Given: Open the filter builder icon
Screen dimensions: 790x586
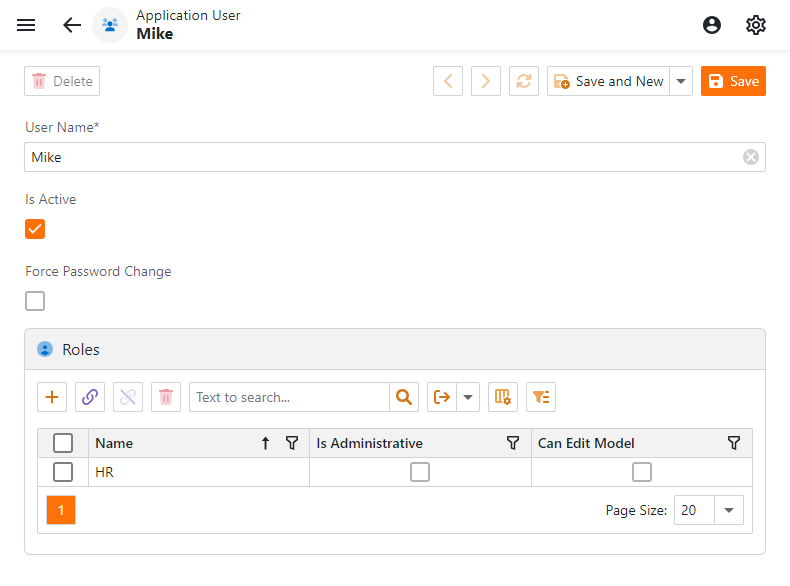Looking at the screenshot, I should coord(541,397).
